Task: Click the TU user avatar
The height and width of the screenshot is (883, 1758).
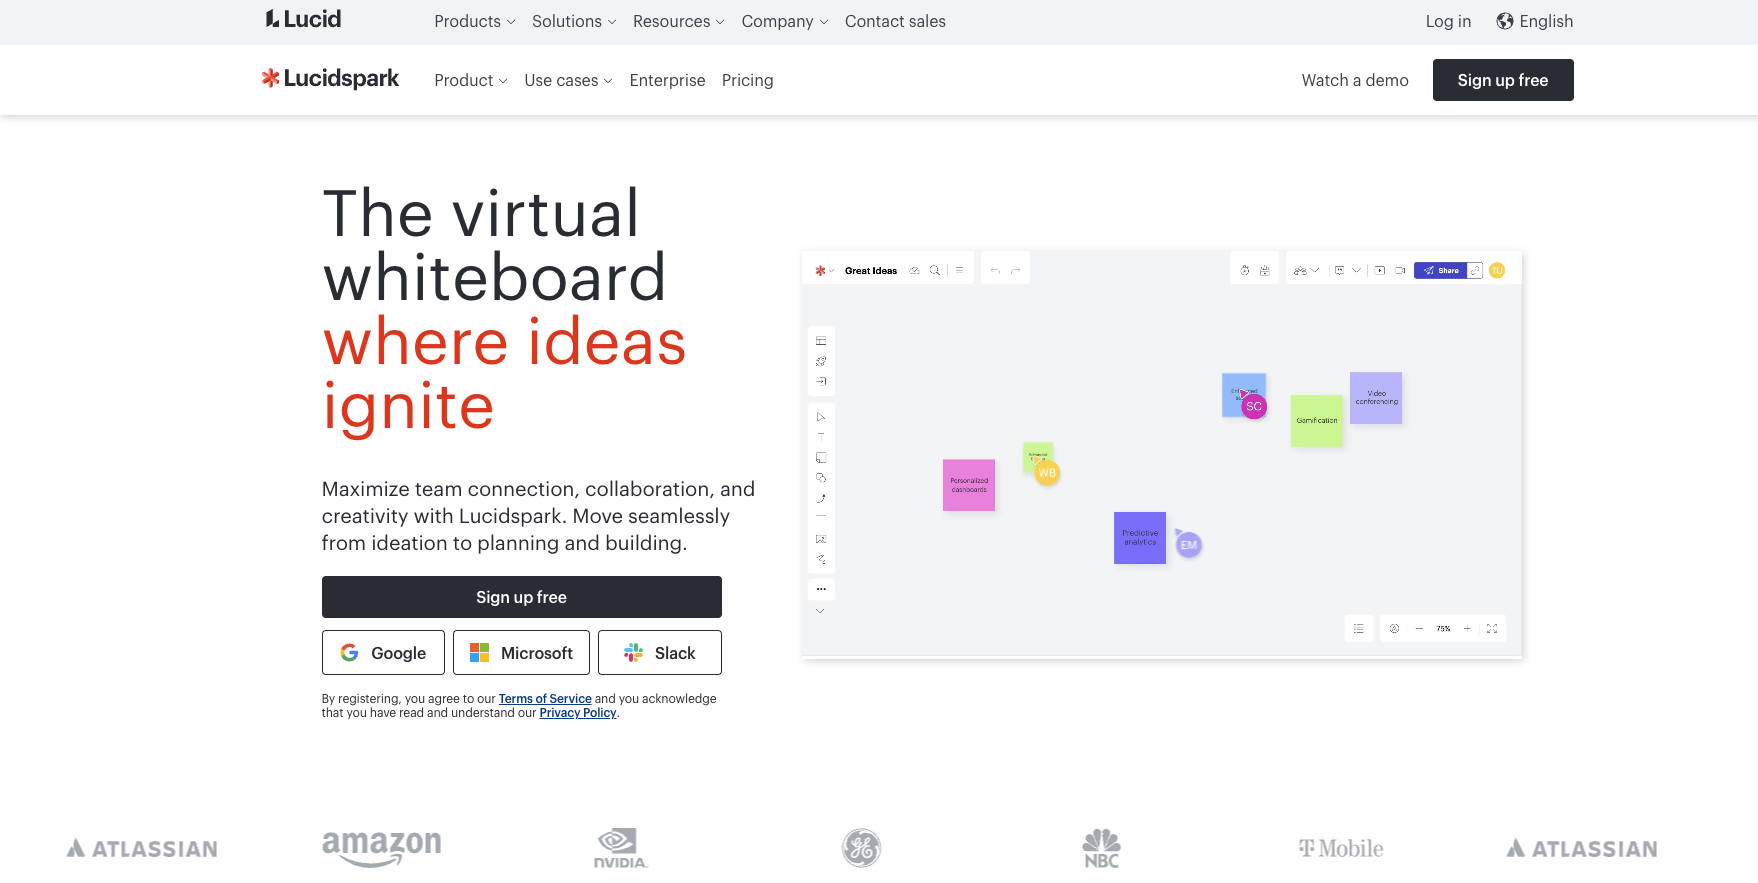Action: pos(1497,270)
